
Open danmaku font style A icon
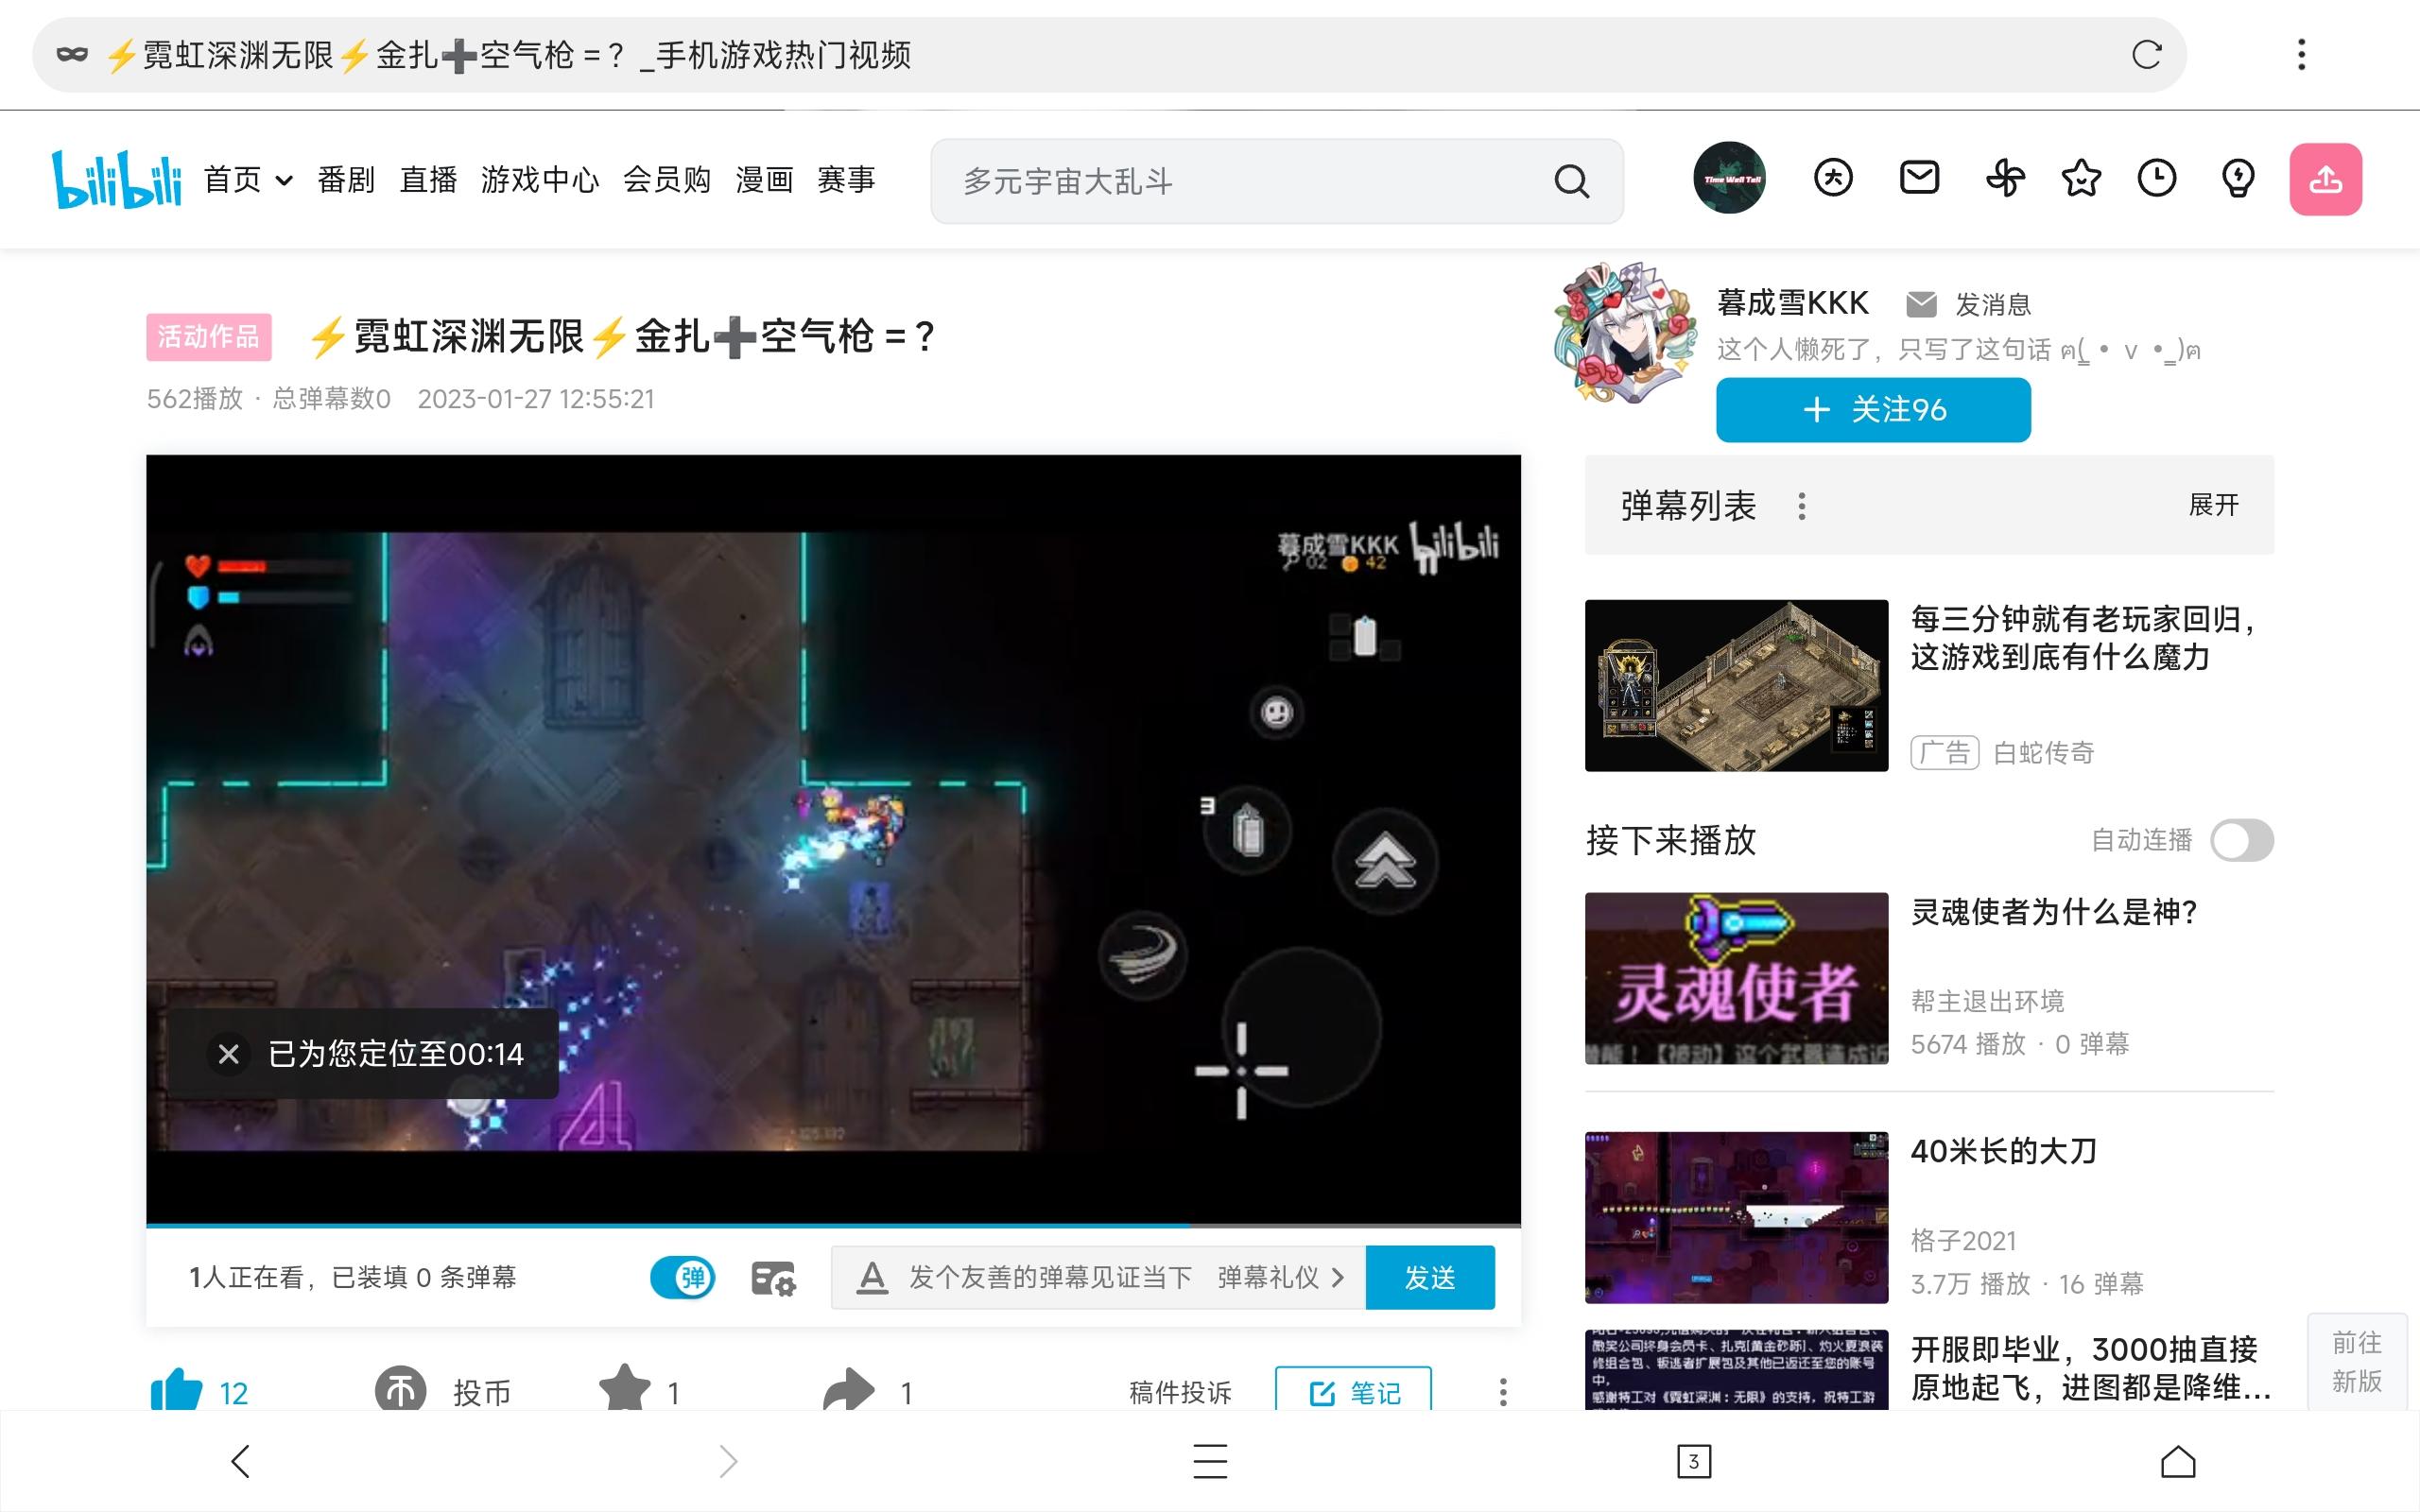(872, 1278)
